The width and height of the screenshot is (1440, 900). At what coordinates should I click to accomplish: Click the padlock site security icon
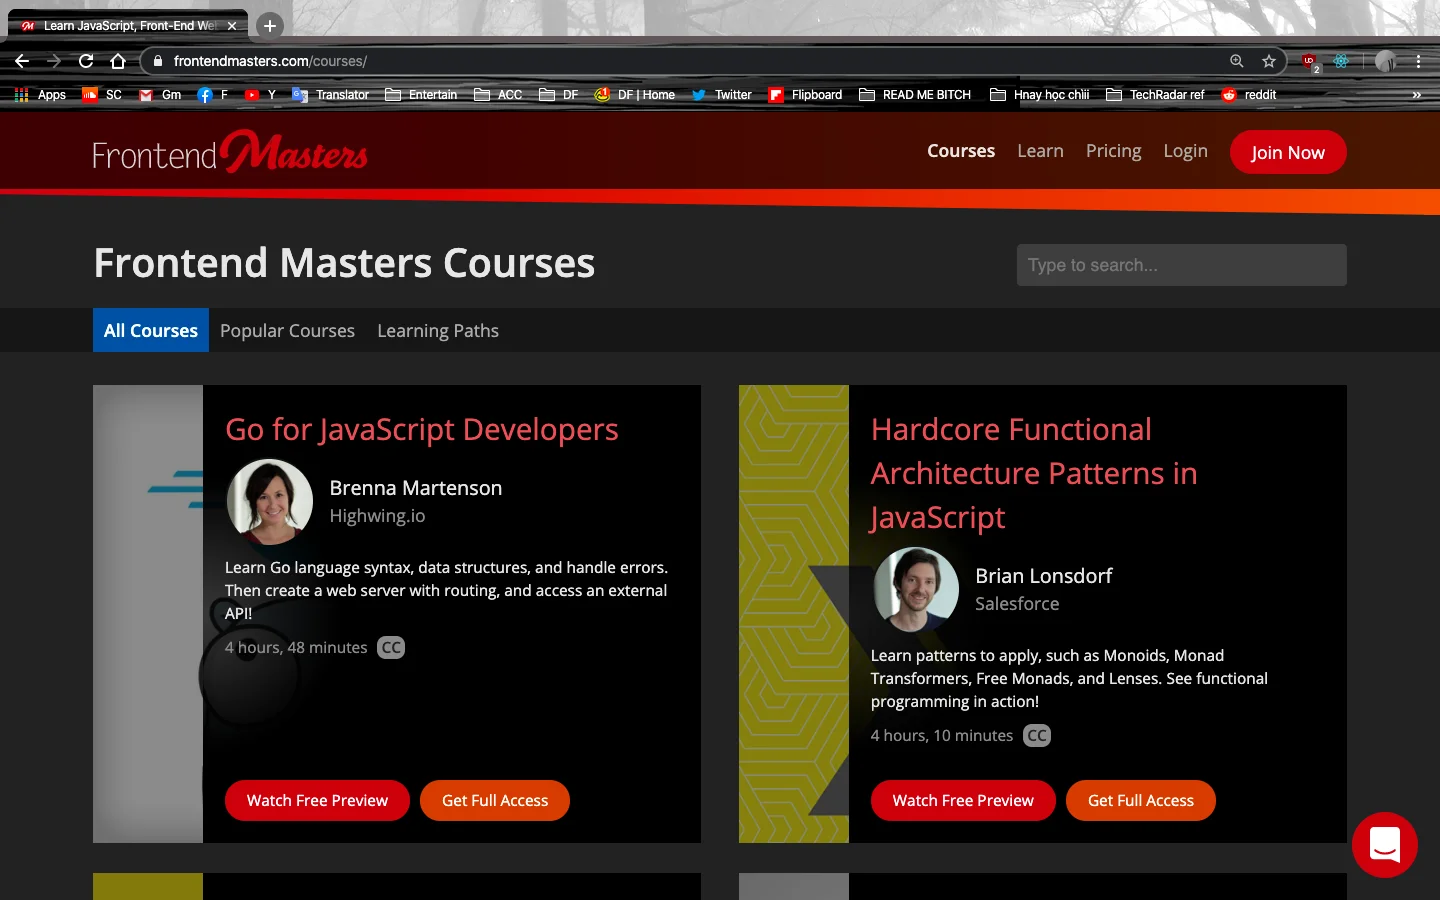158,61
